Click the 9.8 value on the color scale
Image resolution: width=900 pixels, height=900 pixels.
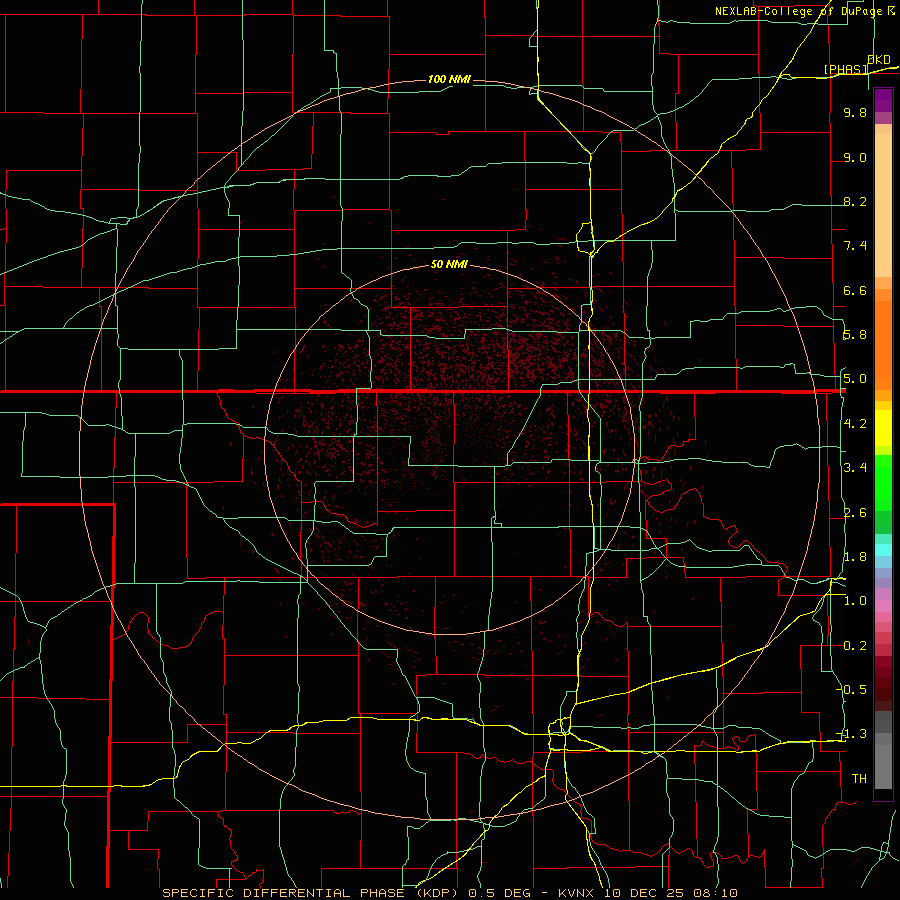point(855,113)
